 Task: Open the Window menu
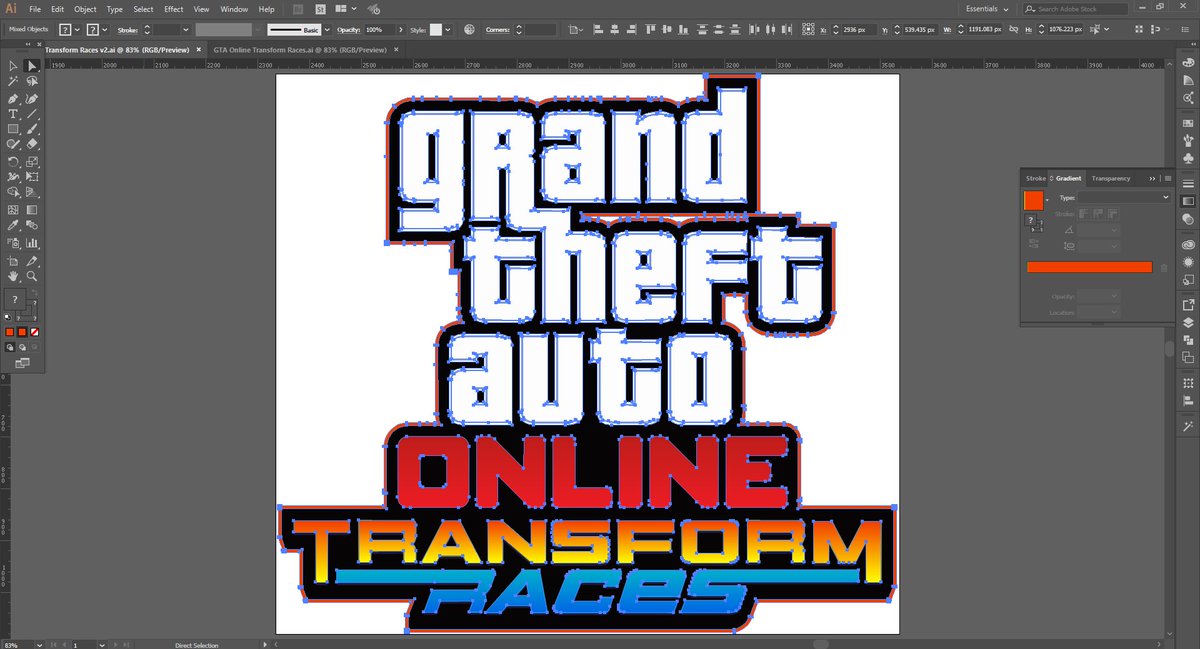click(x=234, y=9)
